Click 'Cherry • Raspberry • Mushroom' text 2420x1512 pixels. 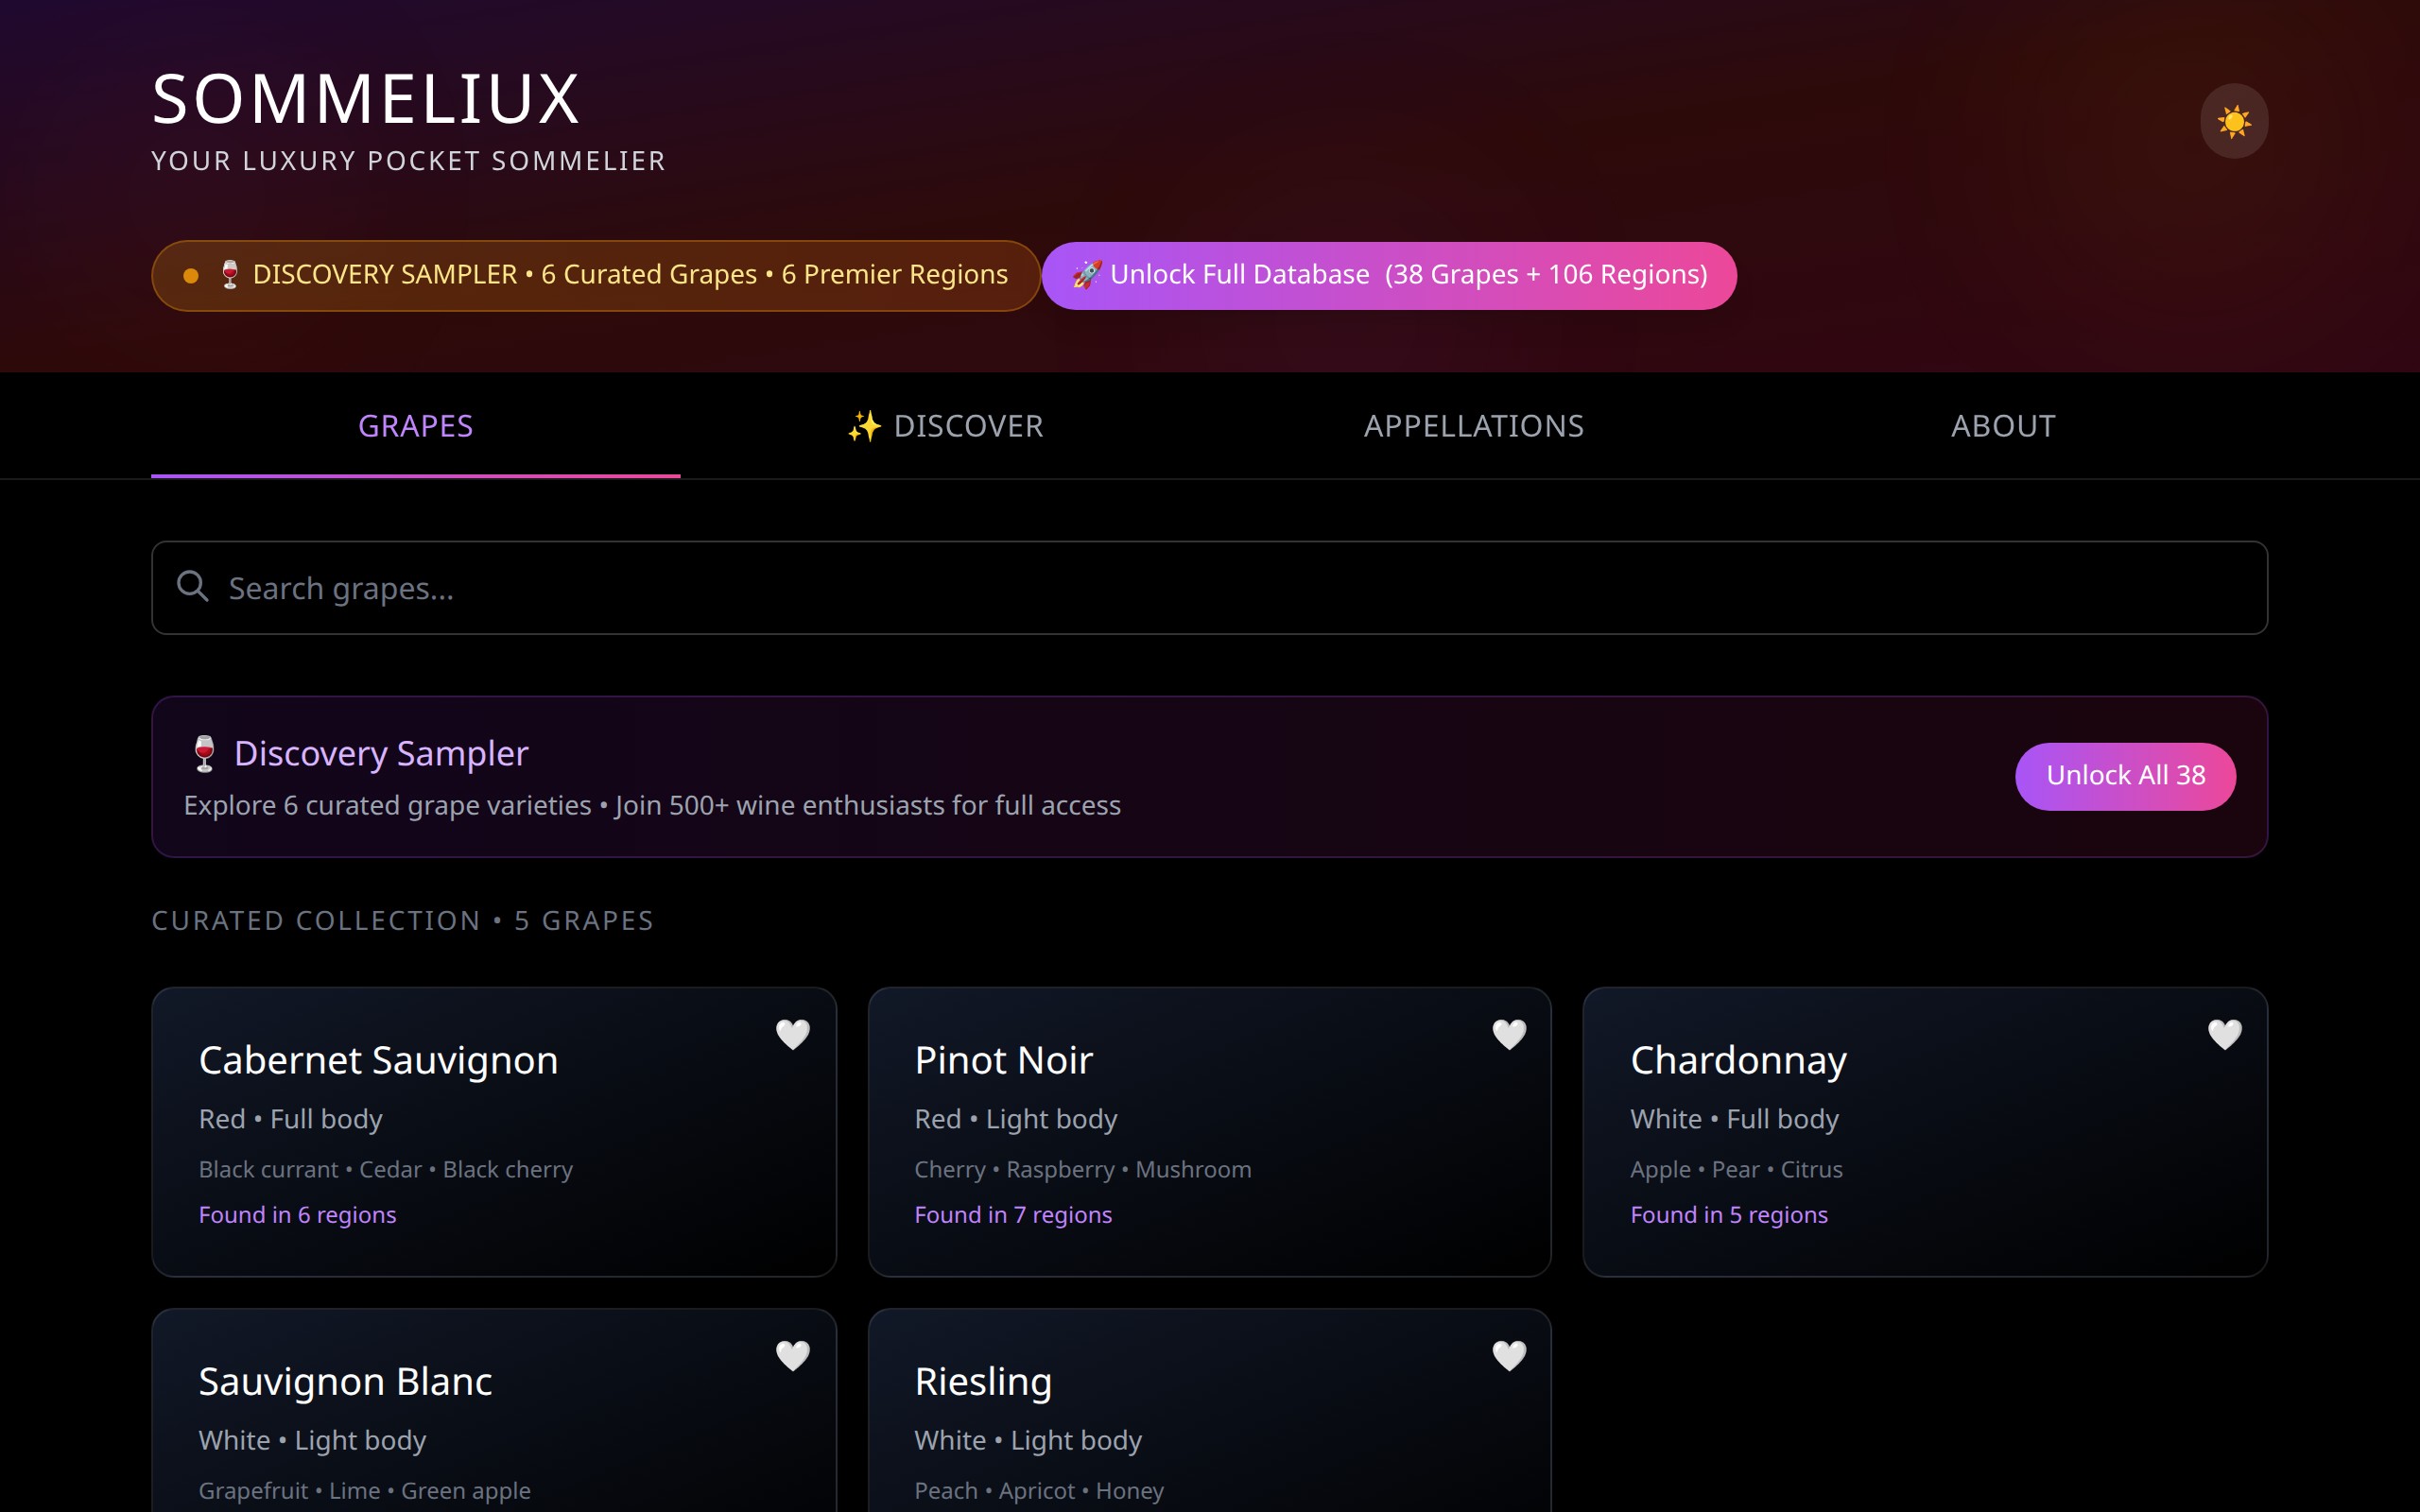[x=1083, y=1169]
